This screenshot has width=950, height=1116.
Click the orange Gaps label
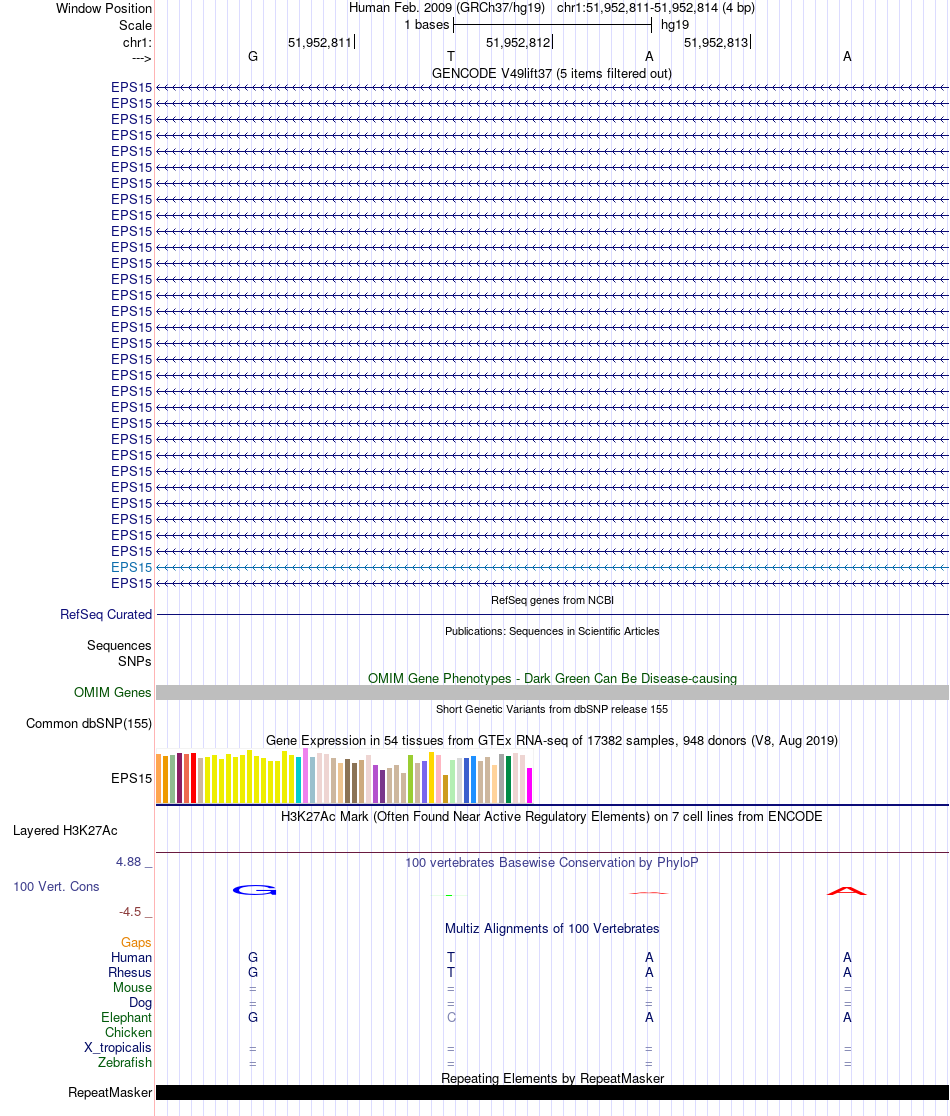(136, 942)
